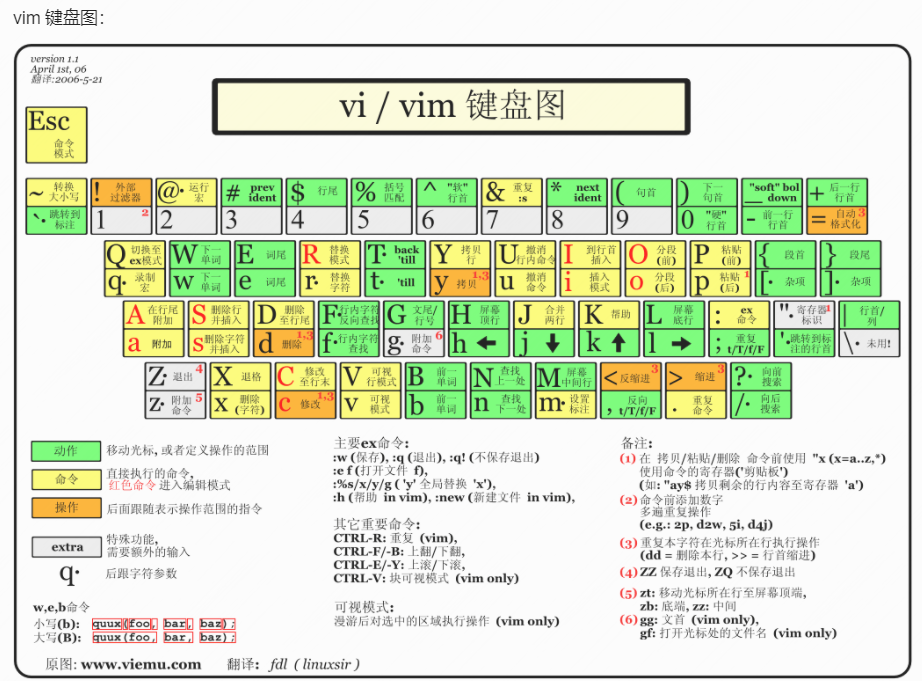
Task: Click the J 合并两行 key cell
Action: coord(544,315)
